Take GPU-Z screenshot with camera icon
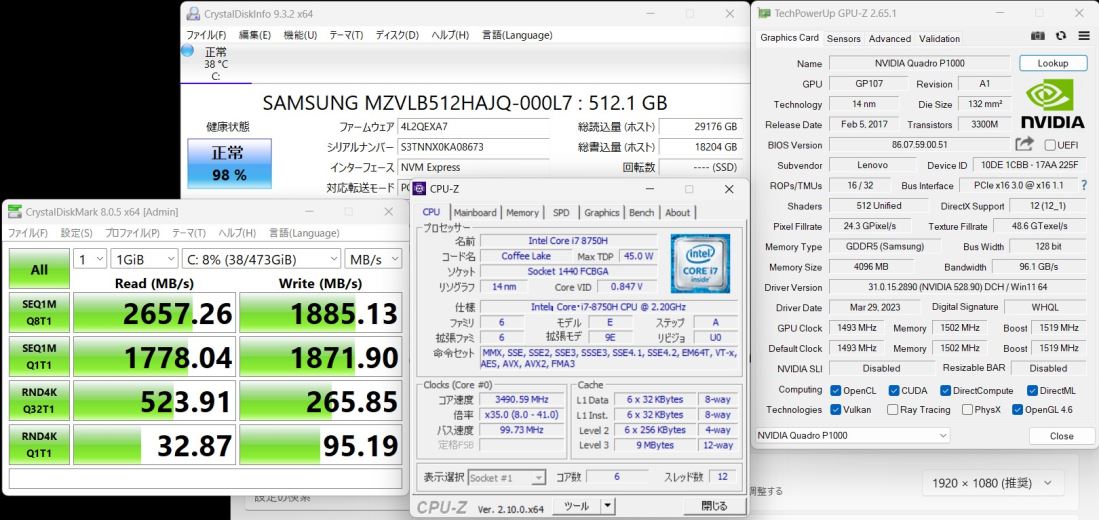Image resolution: width=1099 pixels, height=520 pixels. 1038,36
